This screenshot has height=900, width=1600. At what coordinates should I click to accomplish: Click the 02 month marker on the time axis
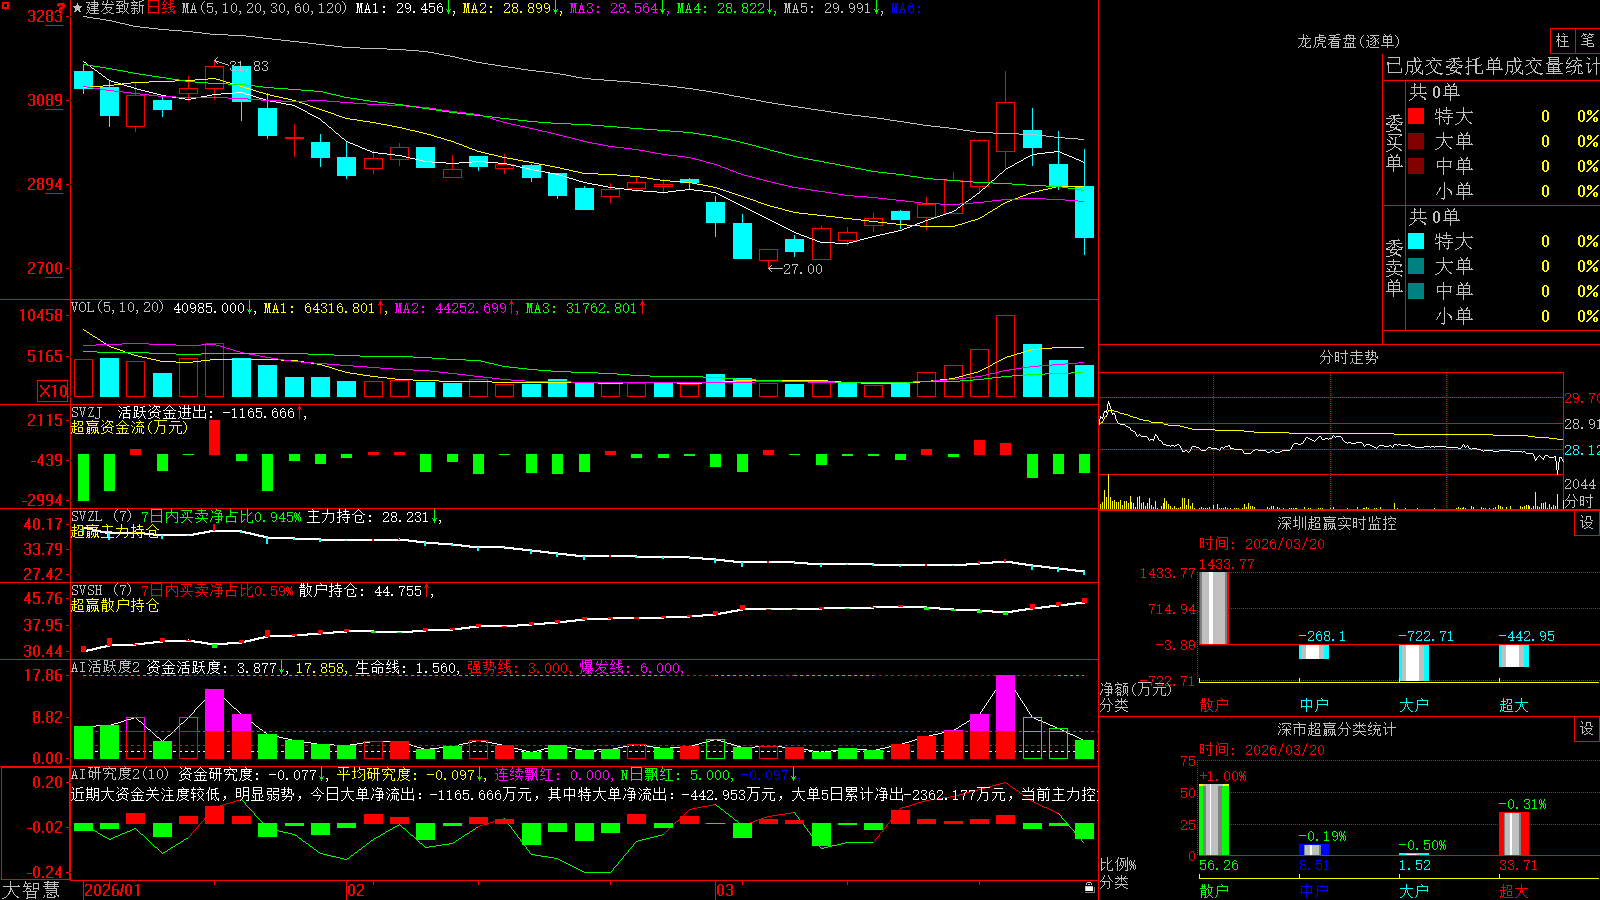[356, 890]
